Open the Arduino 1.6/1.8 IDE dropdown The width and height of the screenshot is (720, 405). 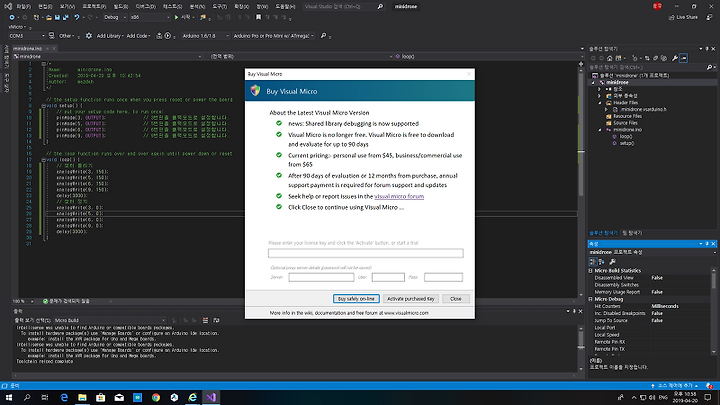[x=205, y=35]
